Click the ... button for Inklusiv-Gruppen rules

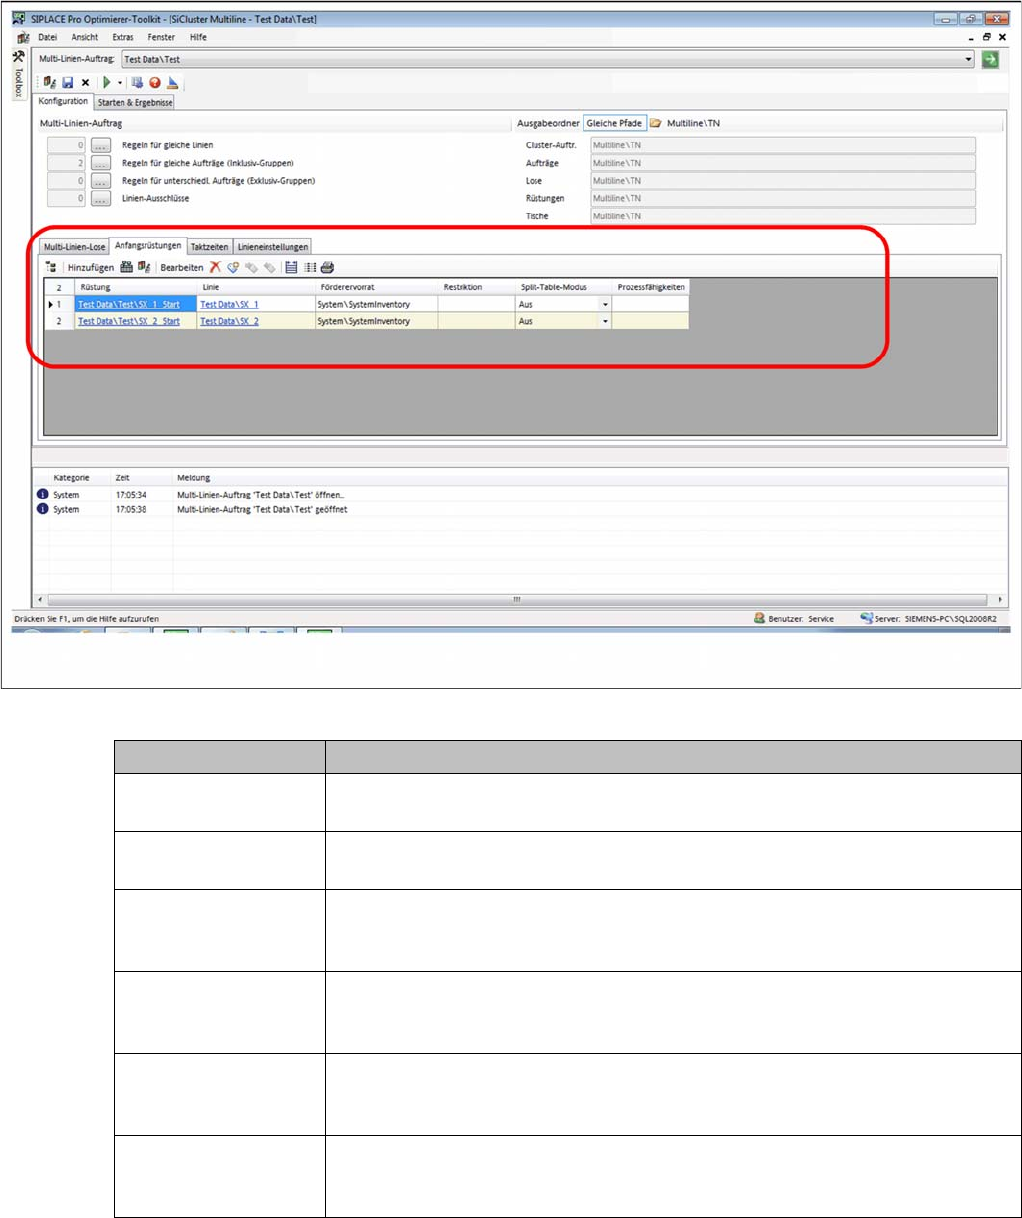coord(100,163)
